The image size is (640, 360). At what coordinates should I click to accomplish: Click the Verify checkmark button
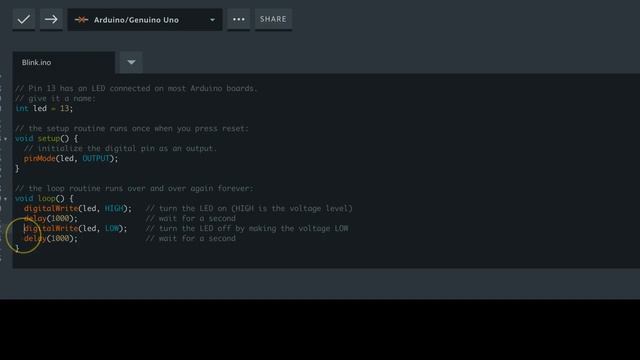click(x=24, y=19)
